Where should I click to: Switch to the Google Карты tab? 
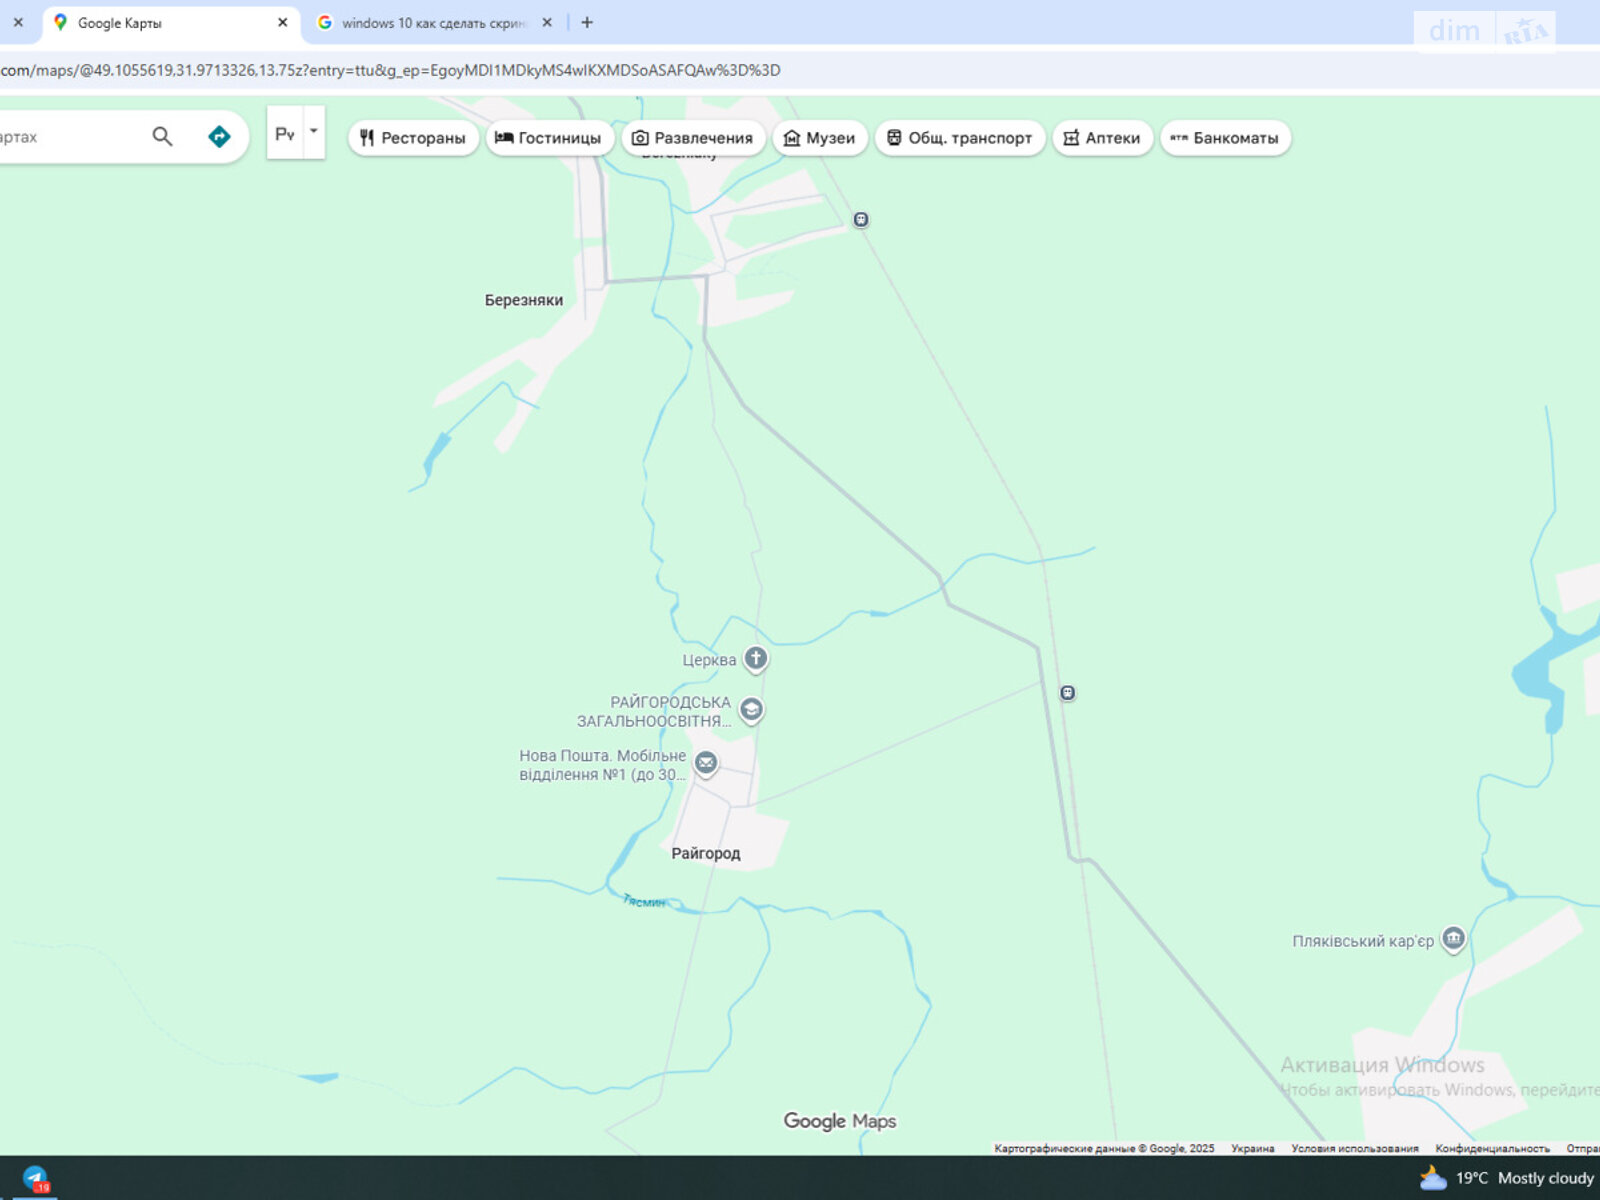[160, 23]
